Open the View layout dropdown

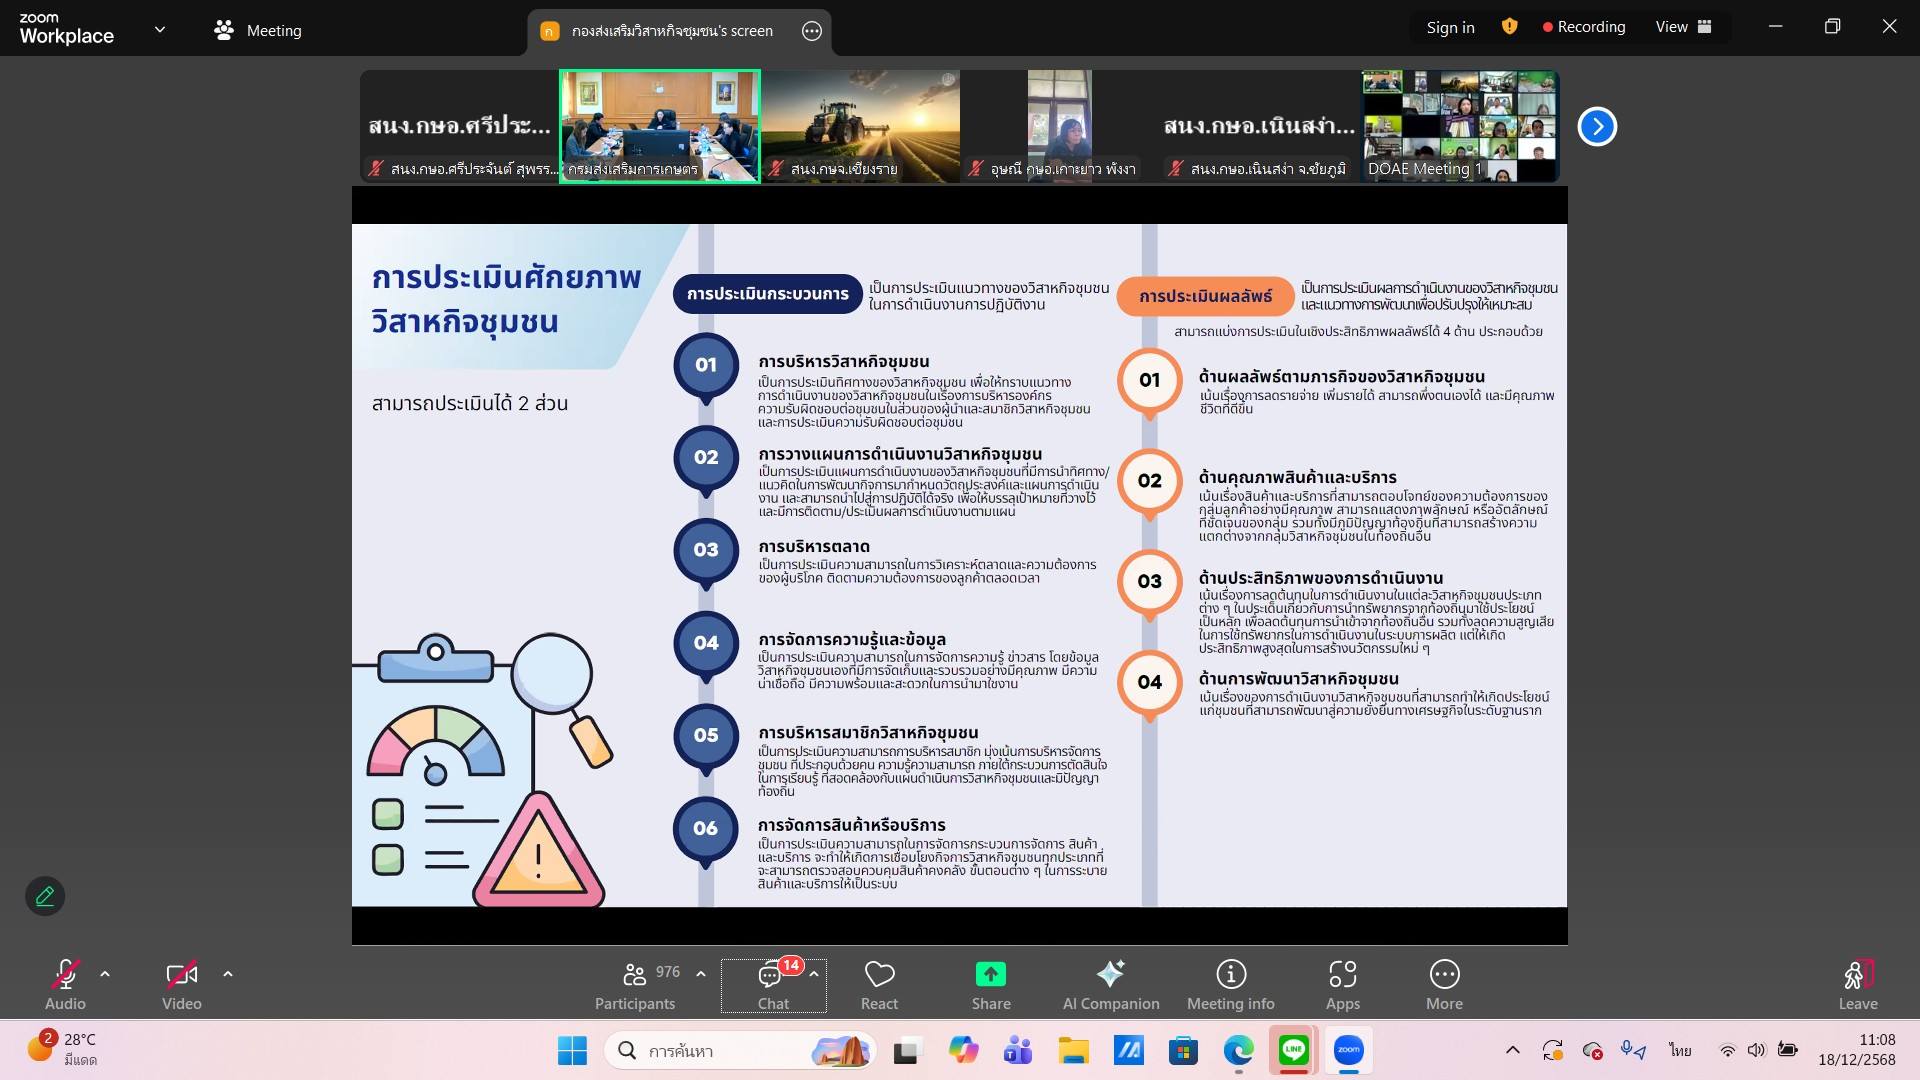click(1683, 27)
